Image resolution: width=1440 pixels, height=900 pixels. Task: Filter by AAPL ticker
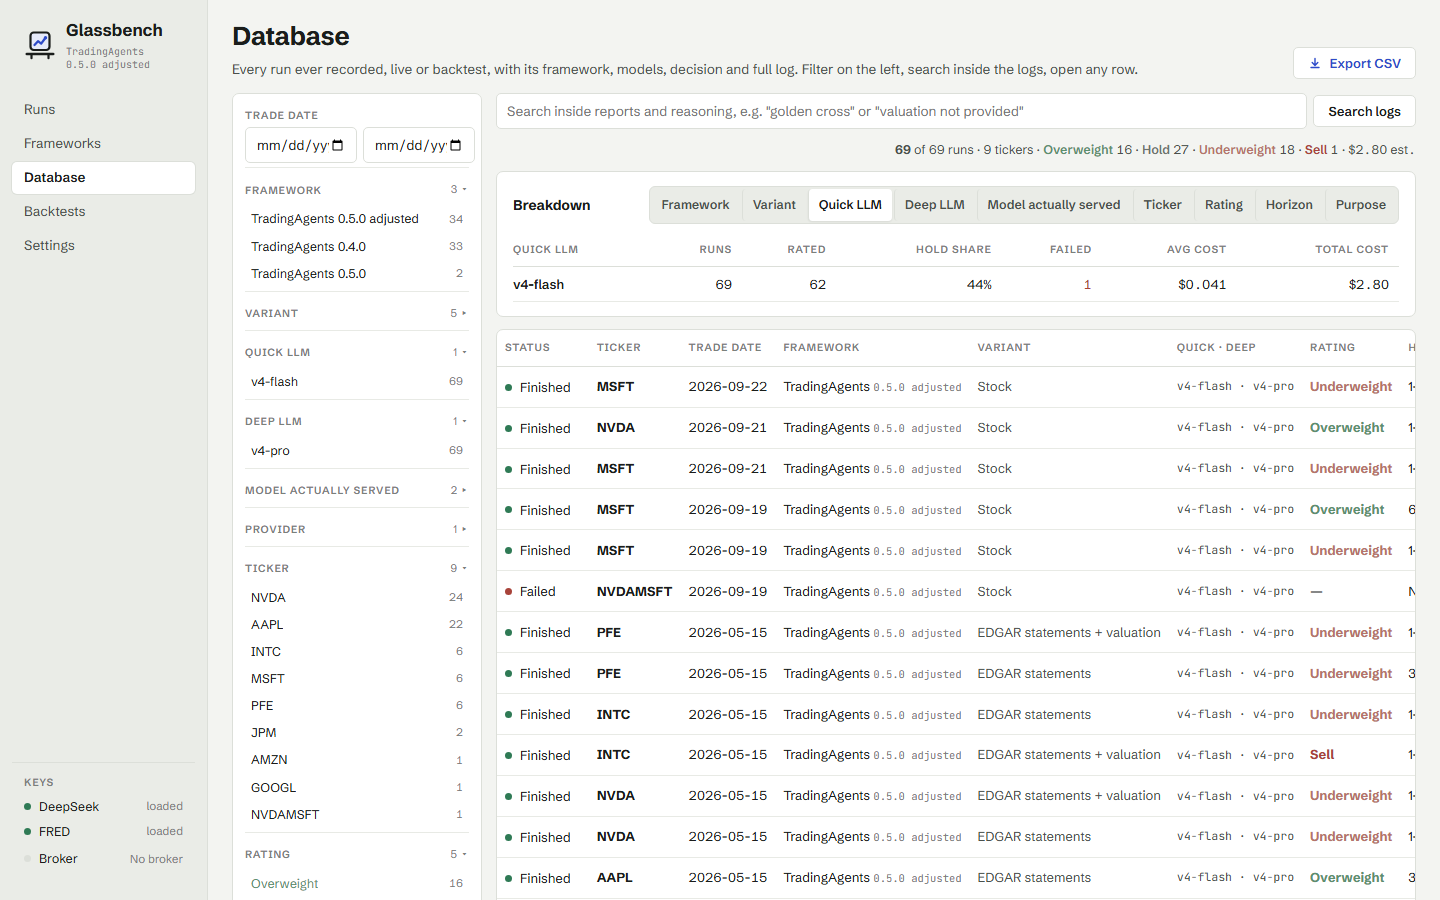(x=356, y=625)
